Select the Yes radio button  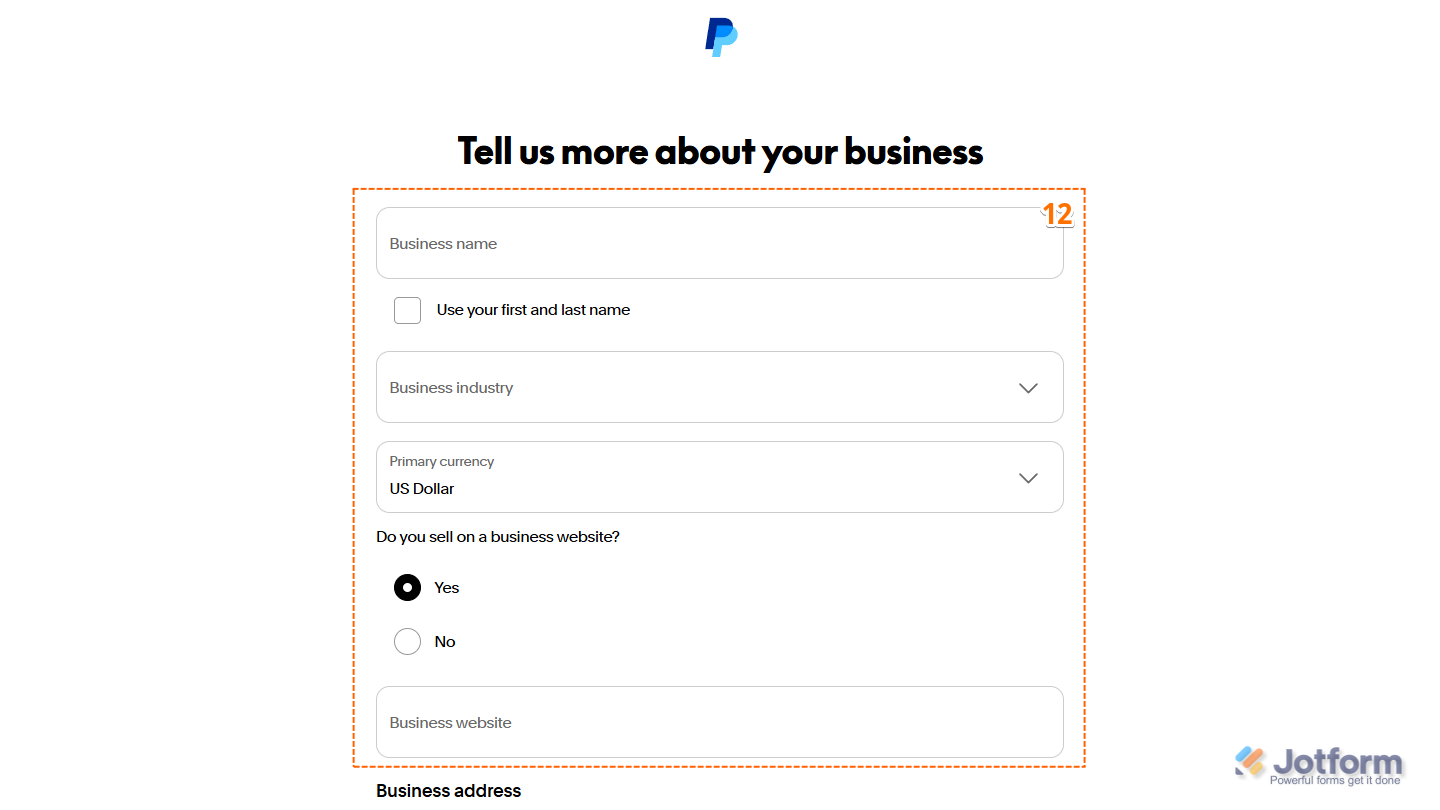pyautogui.click(x=407, y=587)
